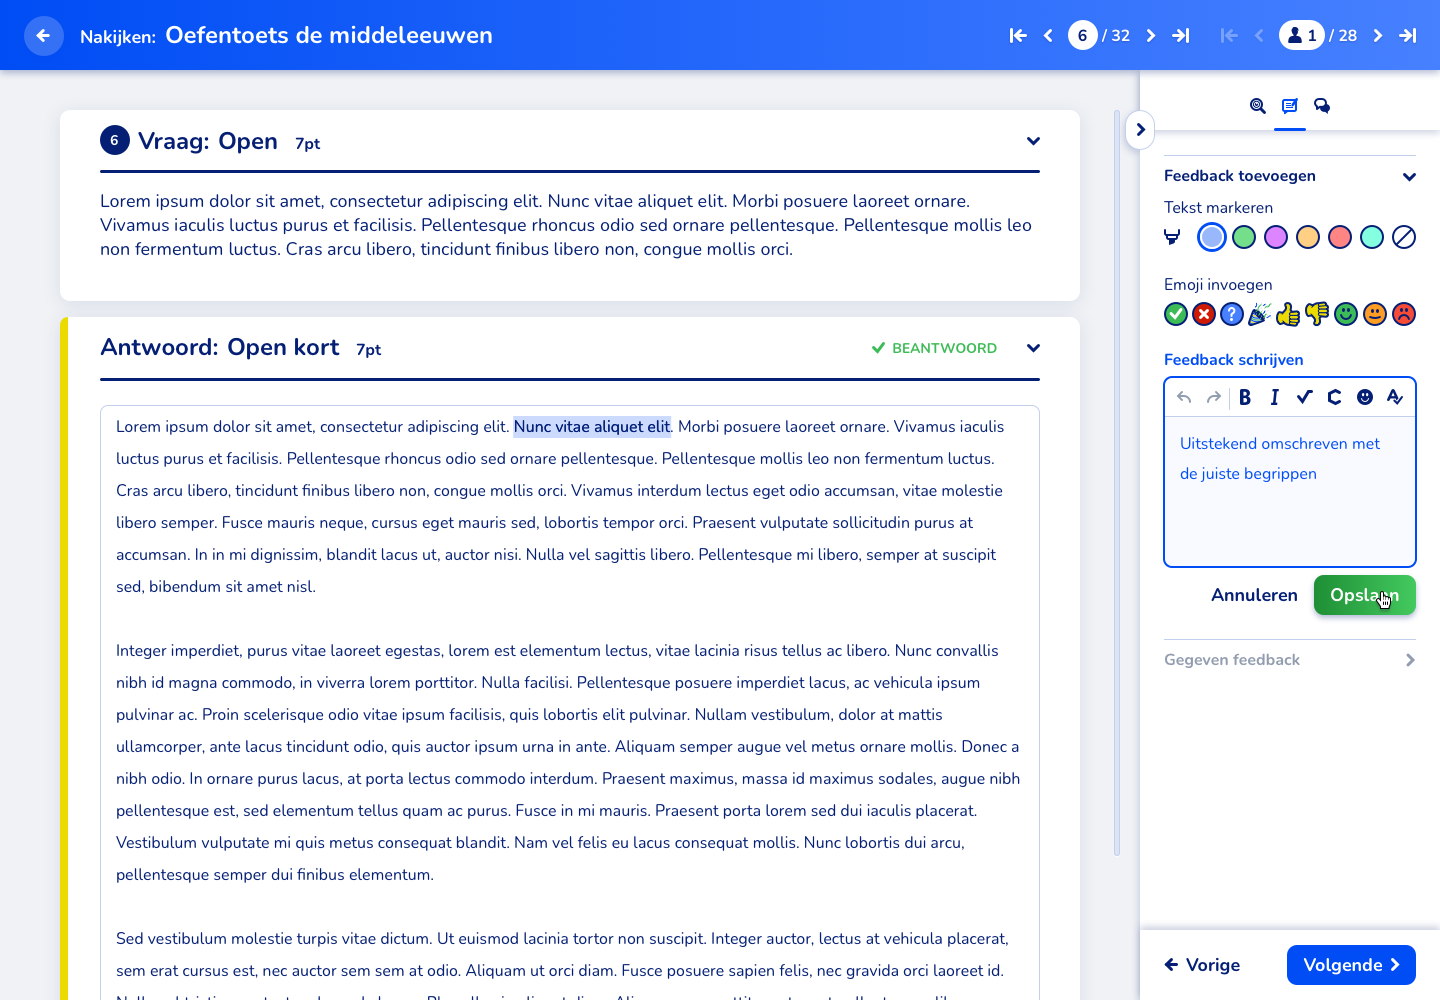Choose the purple highlight color
Viewport: 1440px width, 1000px height.
[1276, 237]
